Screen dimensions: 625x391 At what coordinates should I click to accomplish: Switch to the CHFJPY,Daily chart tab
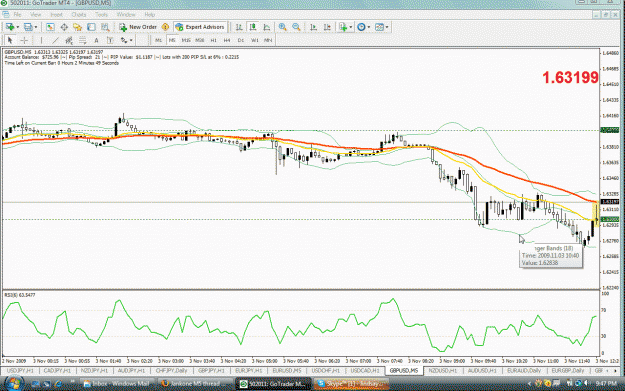(171, 371)
